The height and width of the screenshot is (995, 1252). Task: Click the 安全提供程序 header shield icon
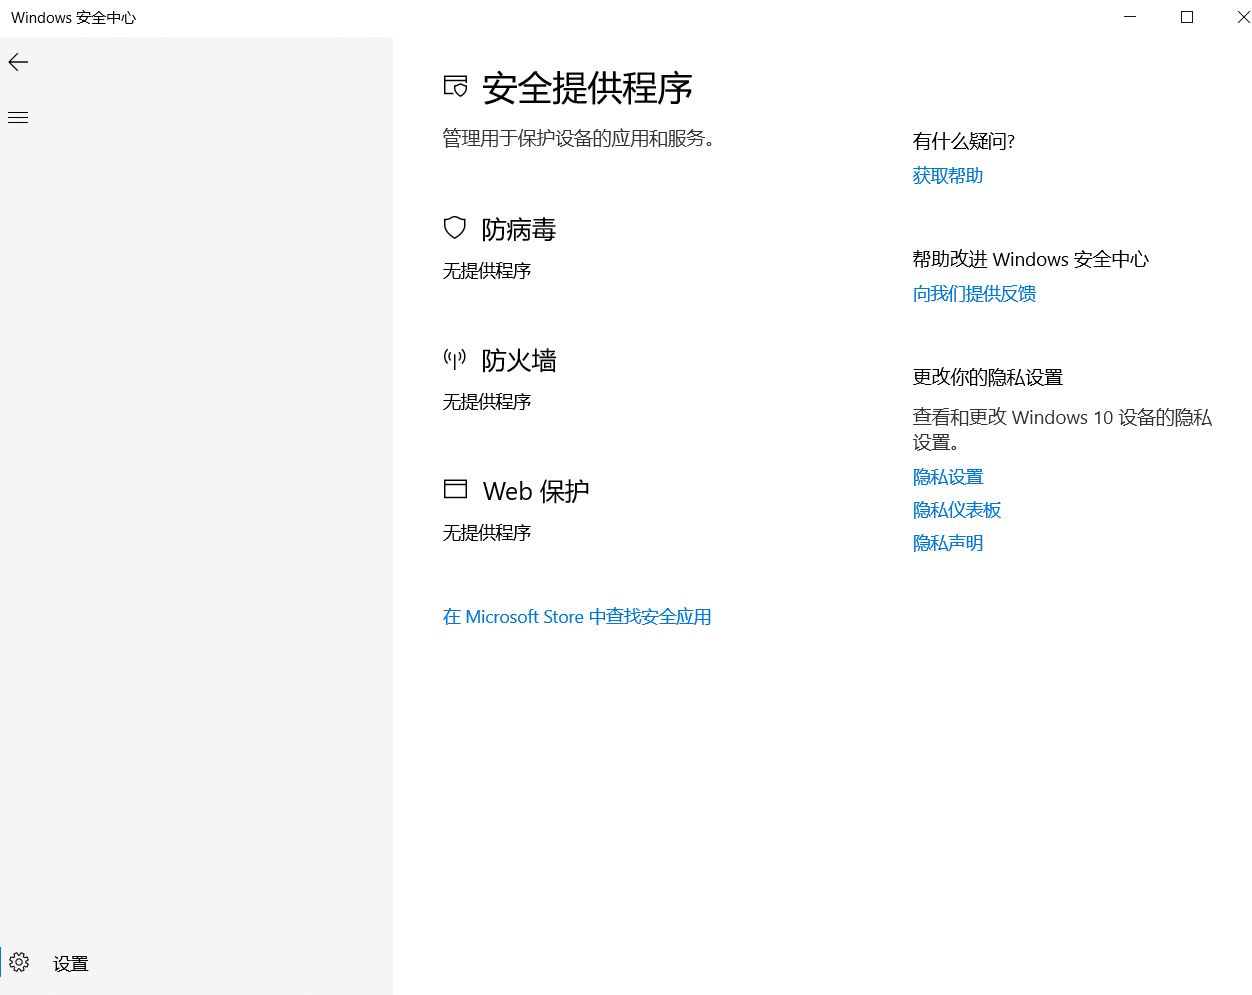point(455,87)
